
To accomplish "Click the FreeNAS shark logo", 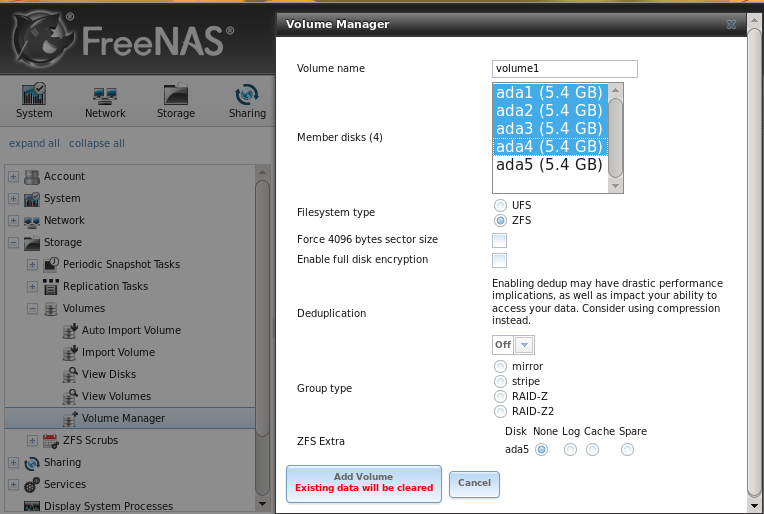I will click(x=43, y=39).
